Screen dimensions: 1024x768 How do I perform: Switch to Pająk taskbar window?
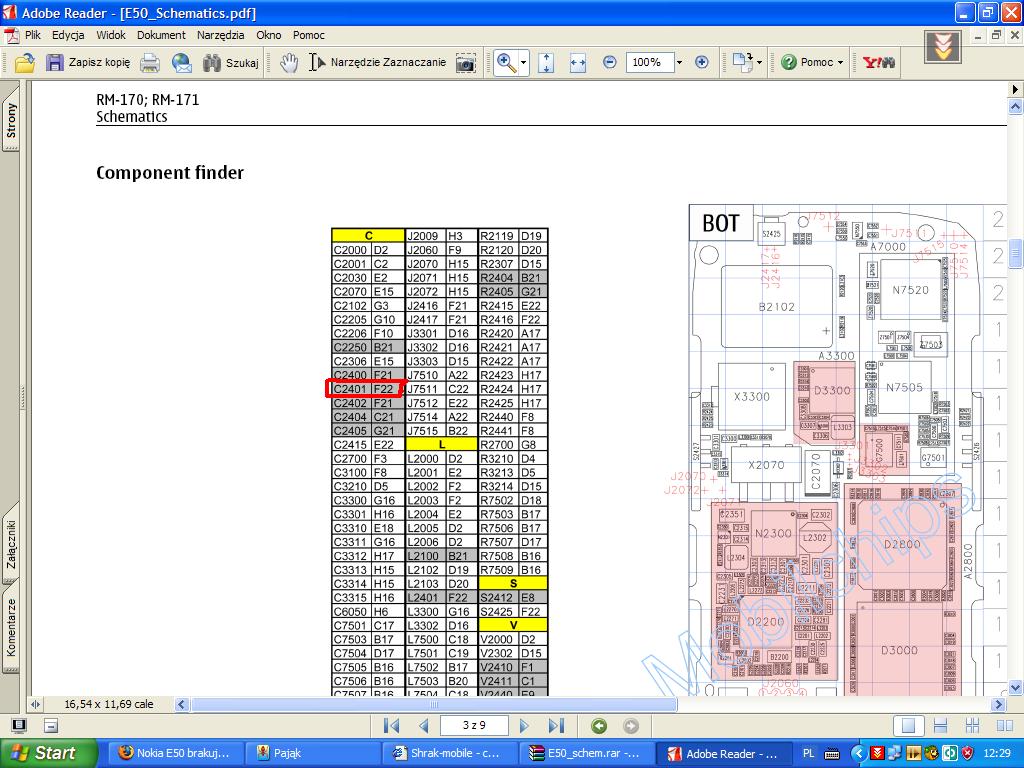[312, 753]
